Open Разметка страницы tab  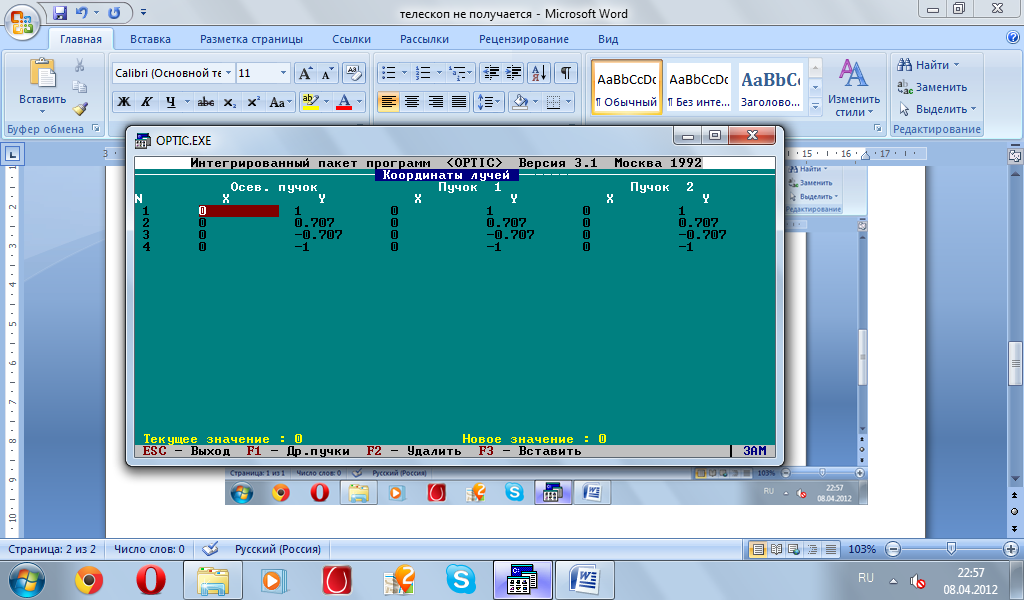coord(251,39)
